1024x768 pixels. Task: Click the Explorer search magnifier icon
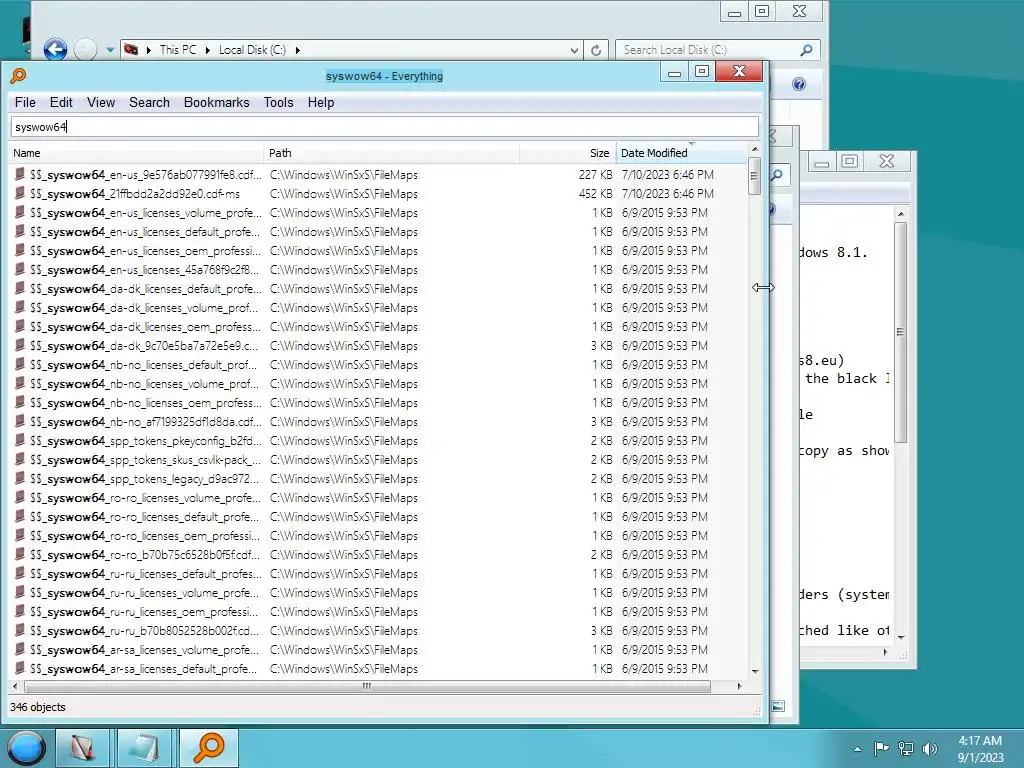click(x=807, y=50)
